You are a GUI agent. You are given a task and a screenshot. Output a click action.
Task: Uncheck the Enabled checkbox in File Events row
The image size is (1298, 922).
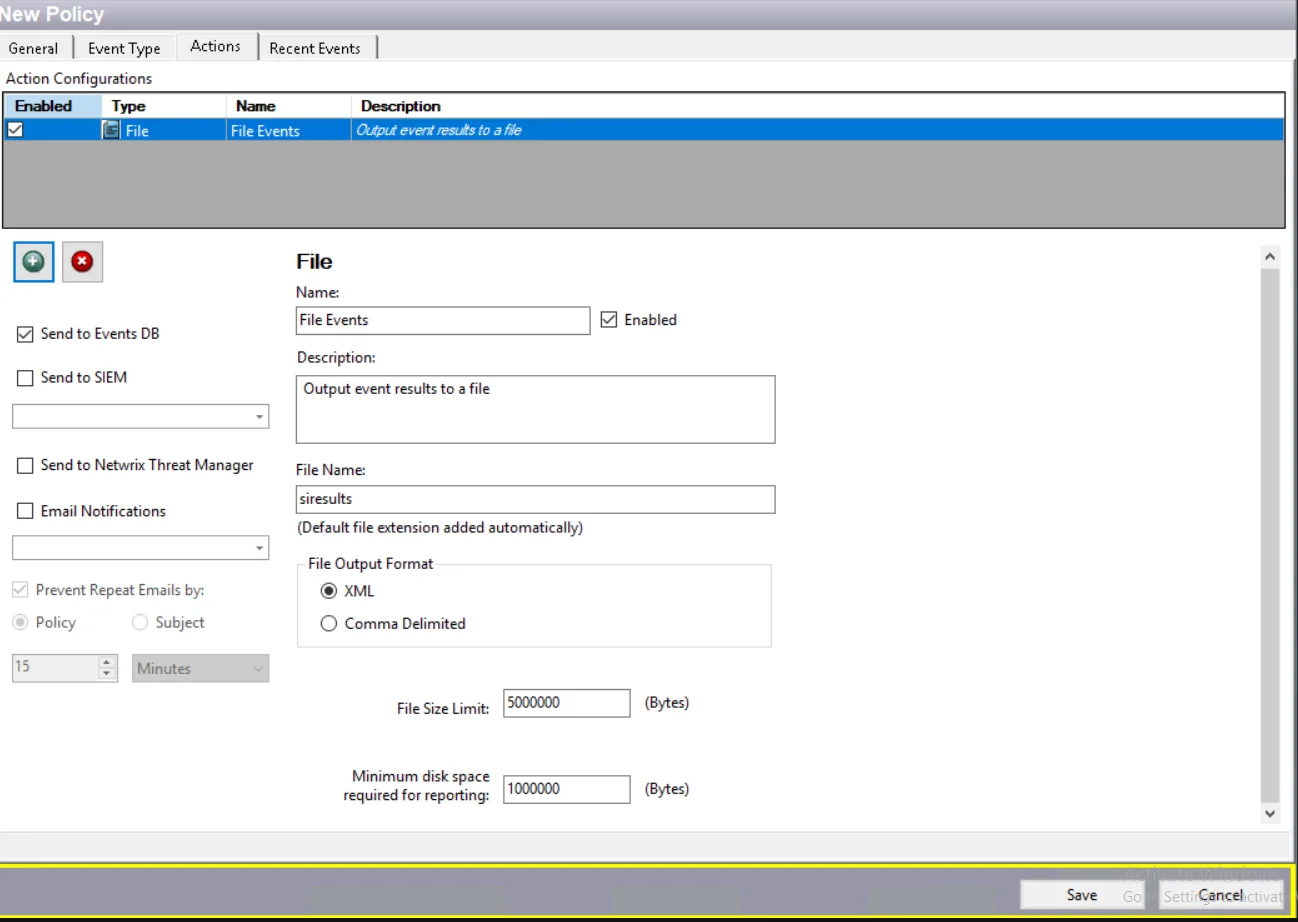coord(15,129)
